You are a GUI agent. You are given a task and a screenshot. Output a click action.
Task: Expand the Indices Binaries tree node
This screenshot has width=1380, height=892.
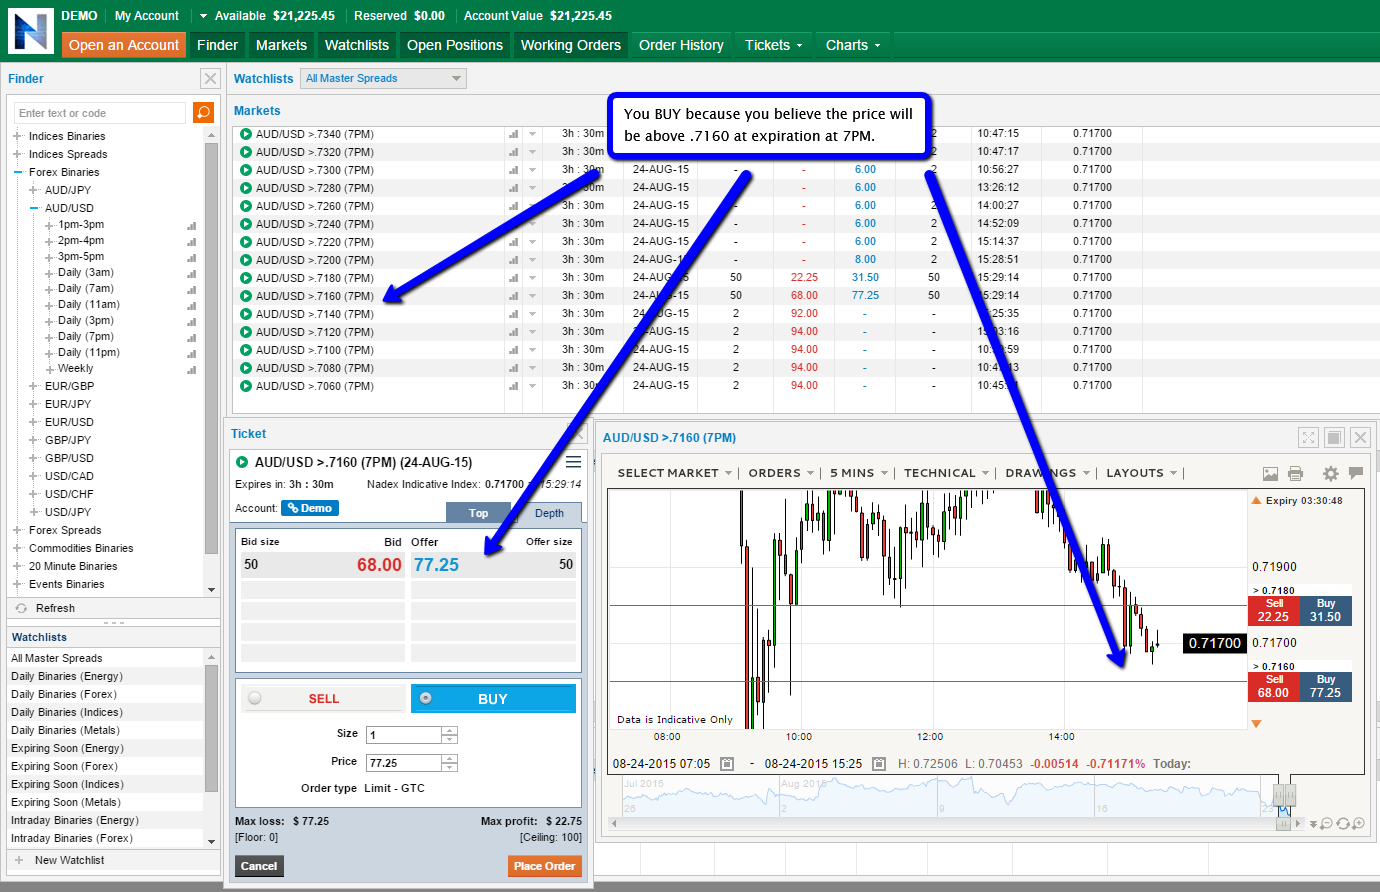point(17,136)
